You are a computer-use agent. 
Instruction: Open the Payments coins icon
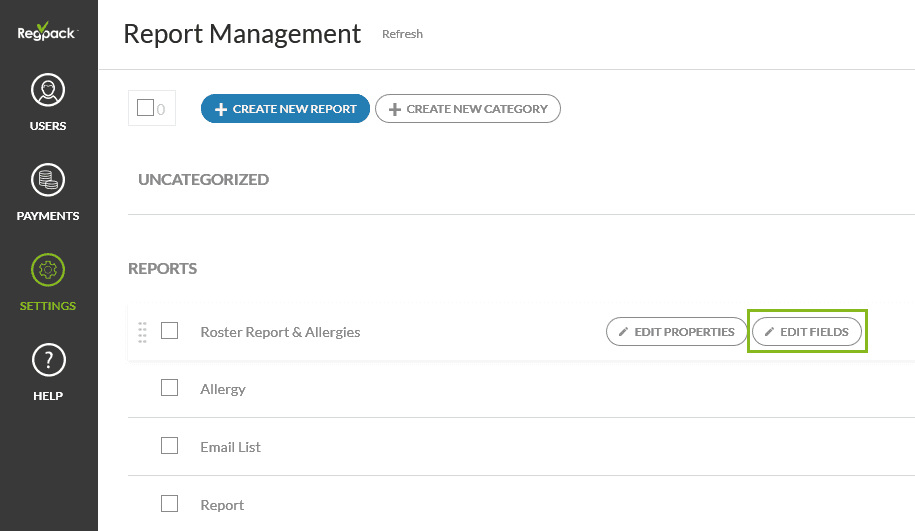(x=48, y=181)
